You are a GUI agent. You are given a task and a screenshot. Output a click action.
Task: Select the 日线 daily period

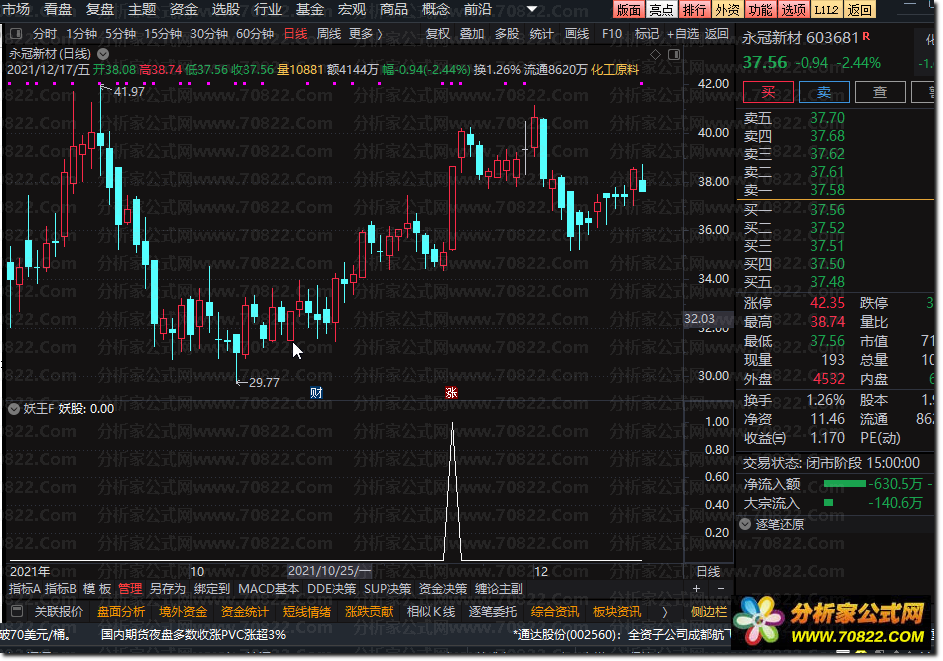tap(295, 34)
